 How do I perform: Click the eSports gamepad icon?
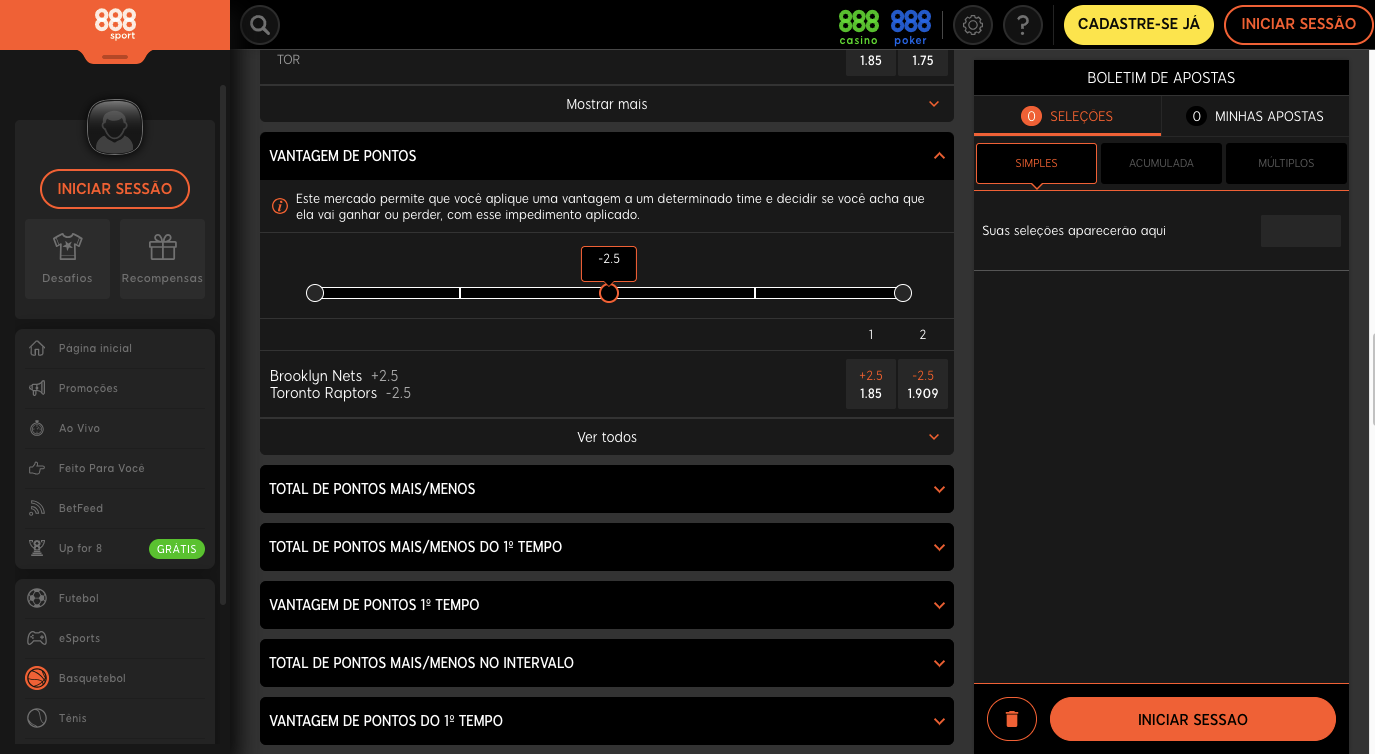(x=37, y=638)
